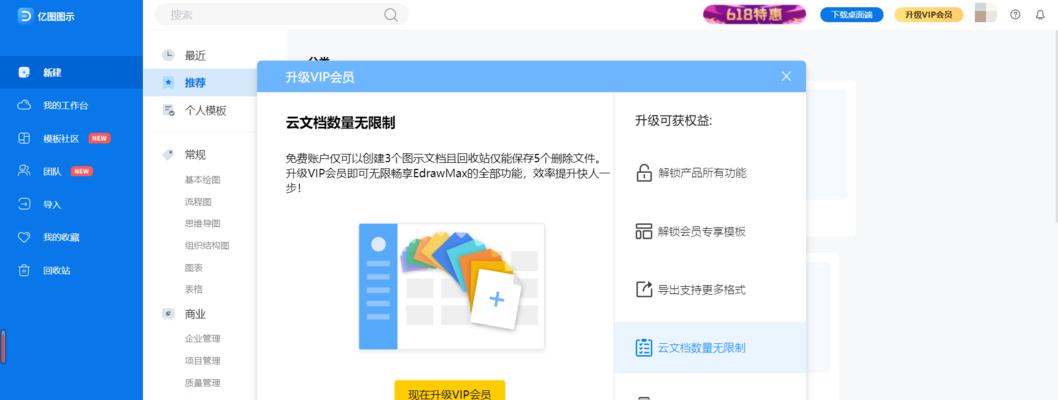The width and height of the screenshot is (1058, 400).
Task: Expand the 商业 category group
Action: 196,314
